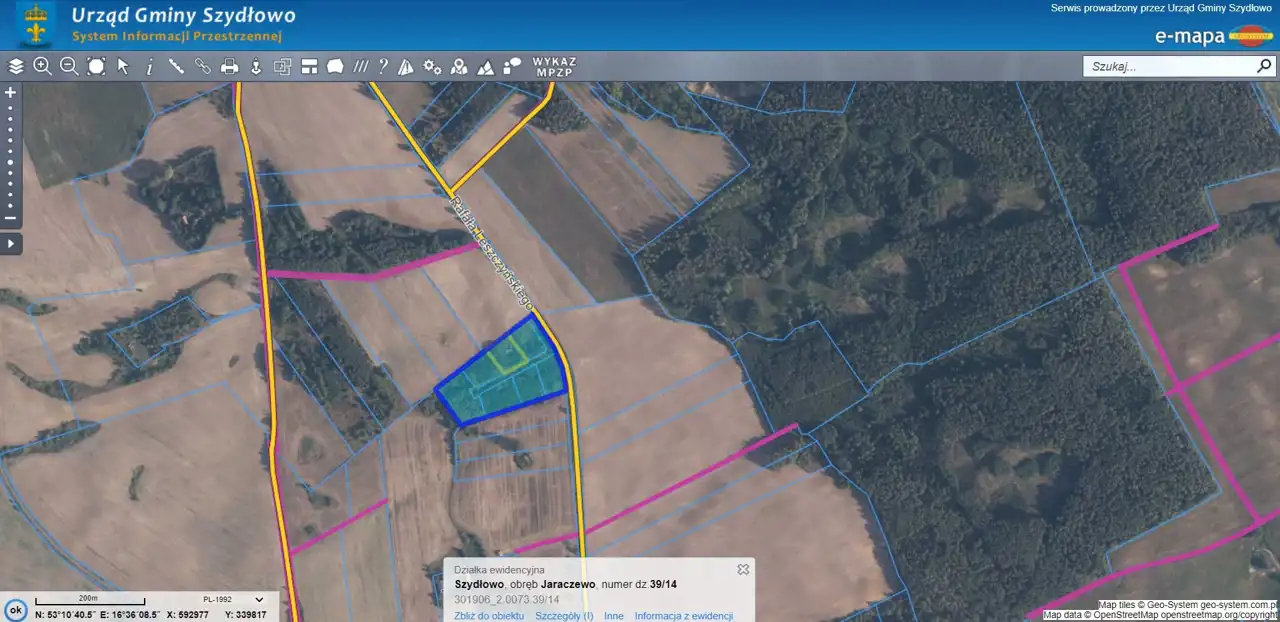Select the zoom in magnifier tool
The image size is (1280, 622).
click(x=42, y=67)
